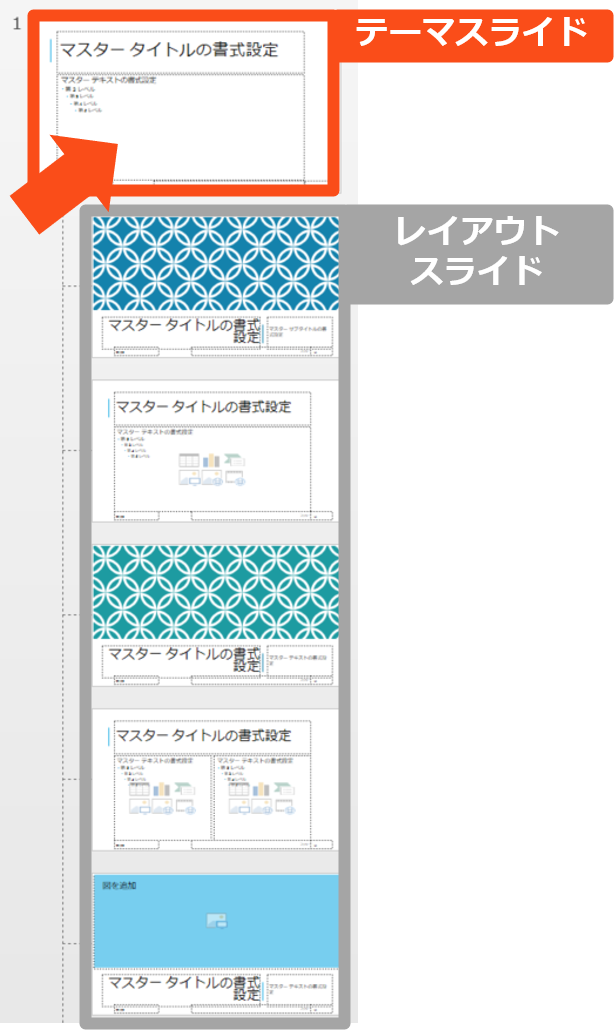Click the chart icon in the second layout thumbnail

click(212, 460)
